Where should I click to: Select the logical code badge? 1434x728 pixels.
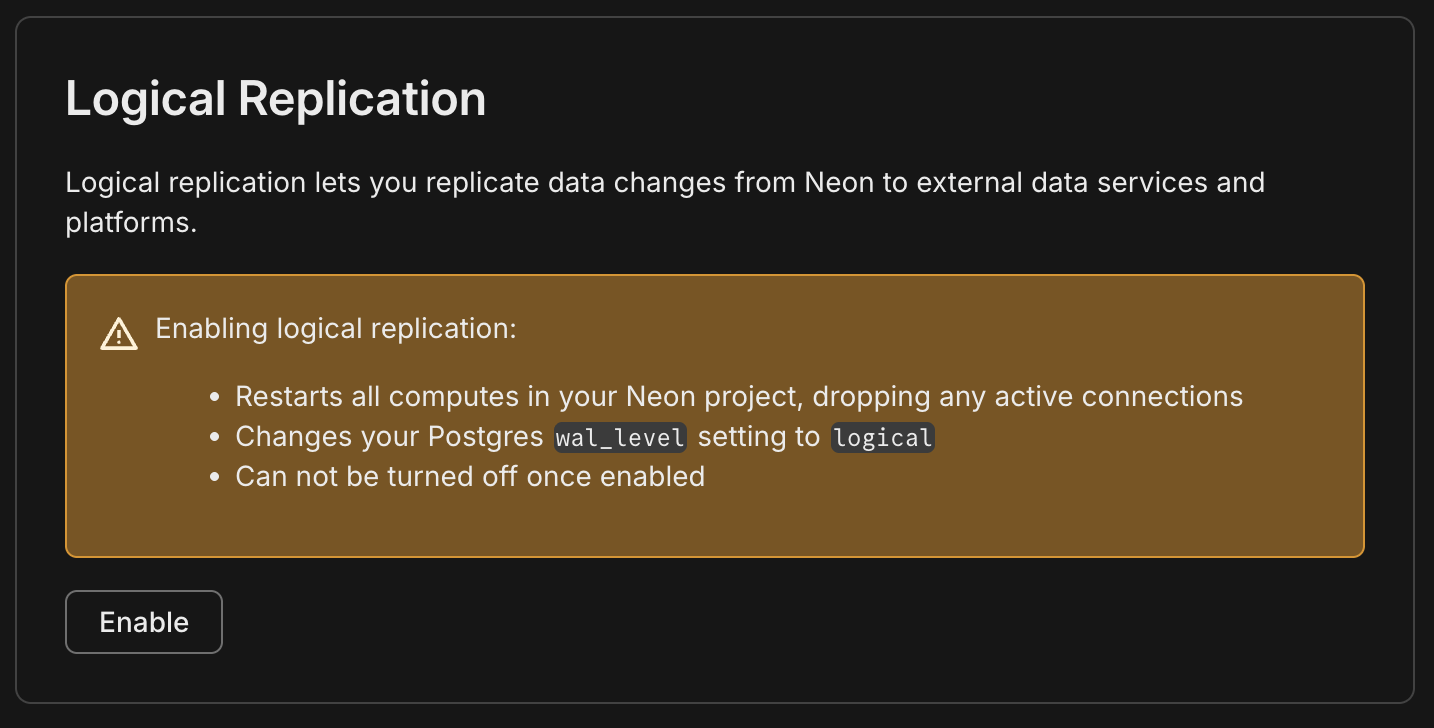[882, 437]
